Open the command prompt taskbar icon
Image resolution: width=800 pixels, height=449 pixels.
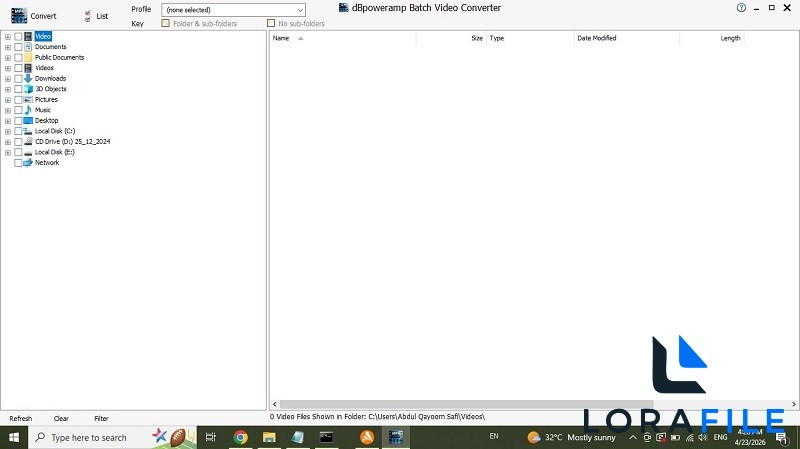point(326,437)
